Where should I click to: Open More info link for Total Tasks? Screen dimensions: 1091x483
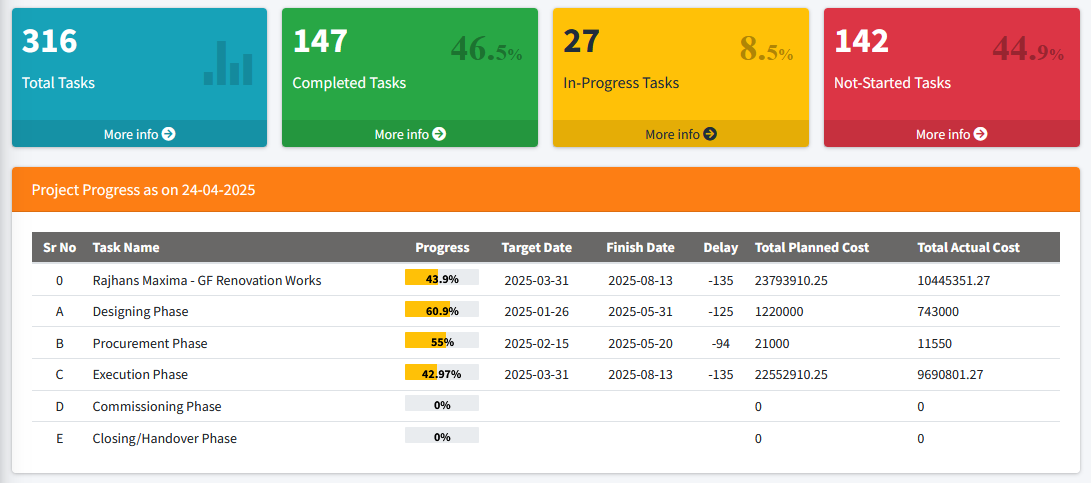pos(130,134)
